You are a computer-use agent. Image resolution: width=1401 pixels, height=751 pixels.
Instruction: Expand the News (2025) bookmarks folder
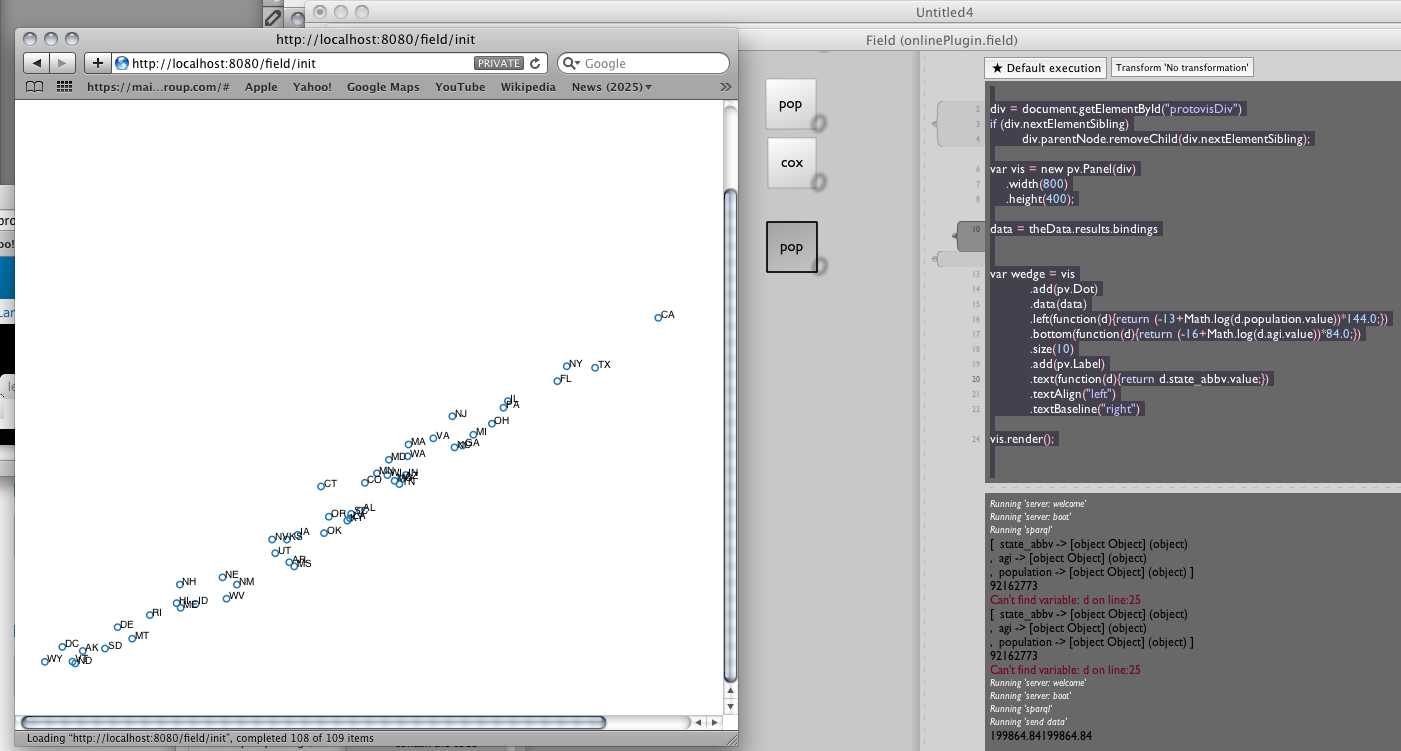tap(611, 87)
